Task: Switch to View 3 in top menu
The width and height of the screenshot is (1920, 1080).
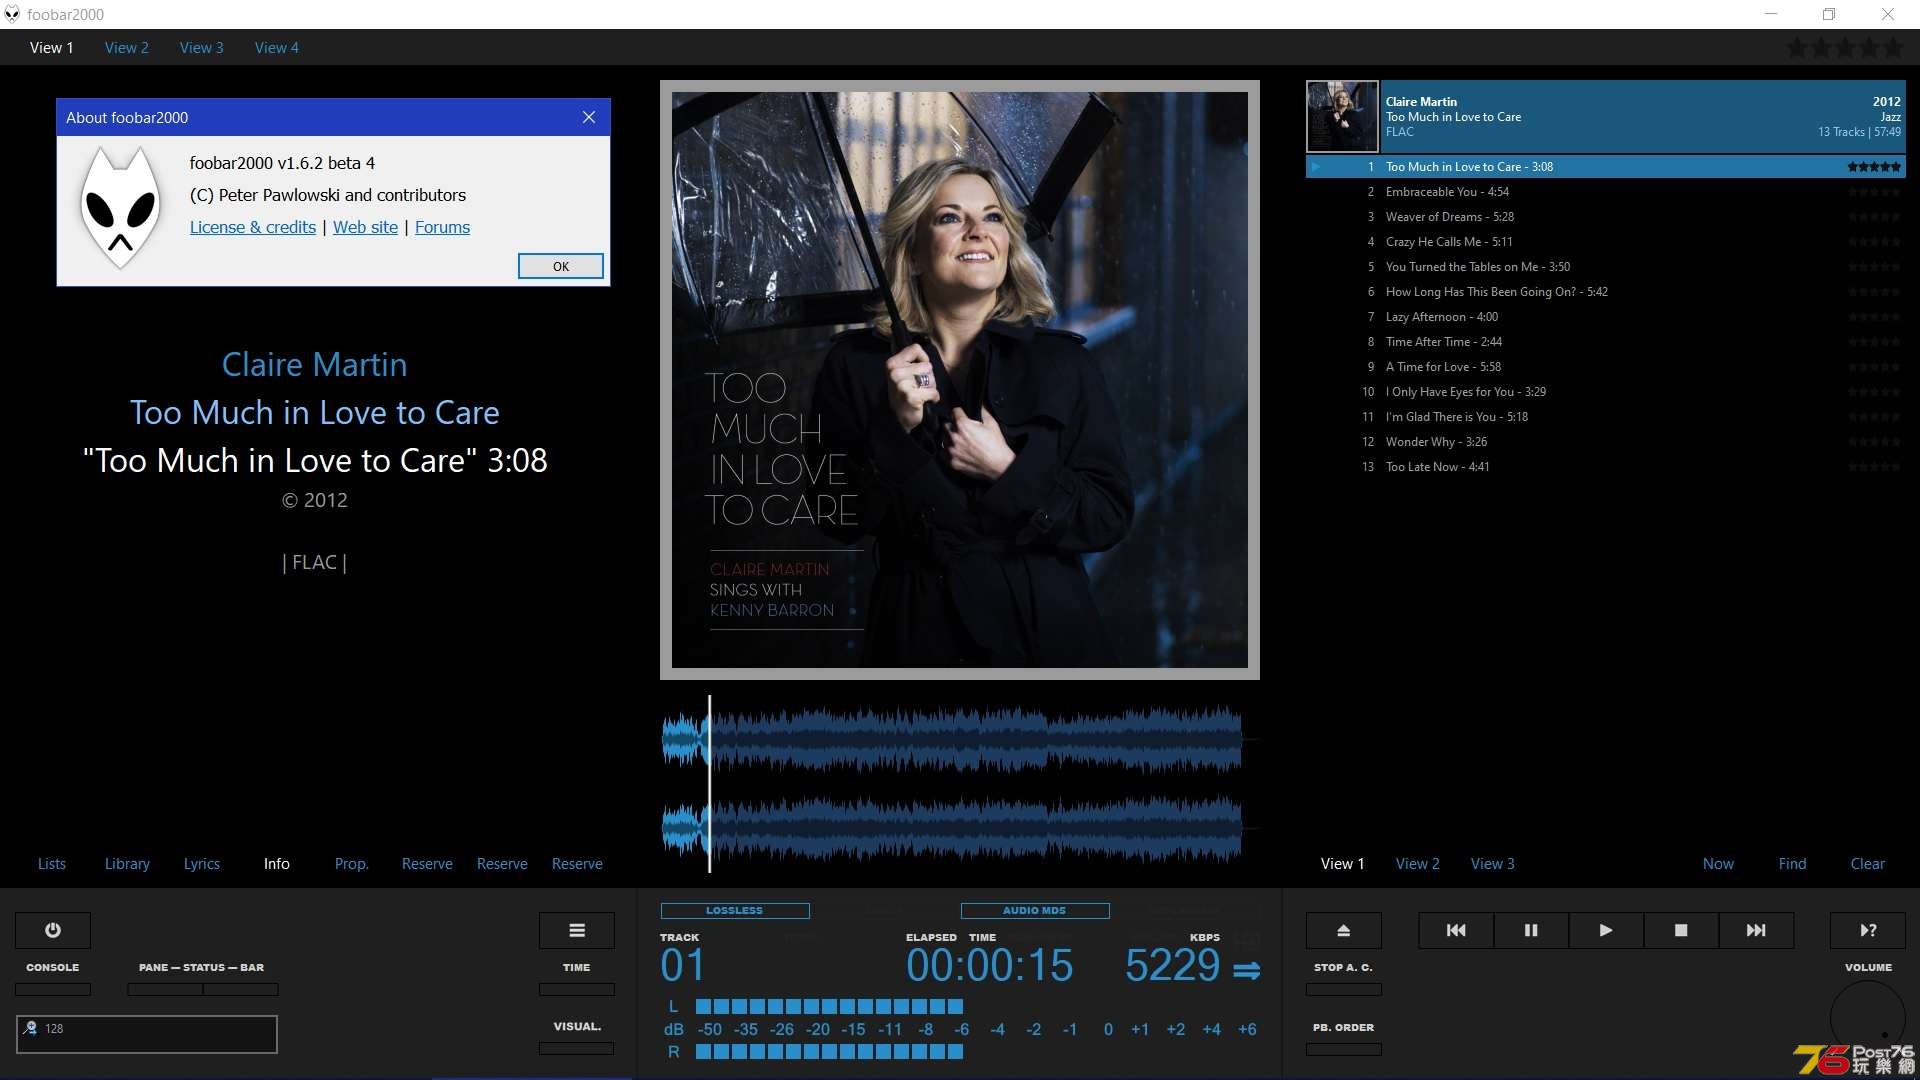Action: click(x=202, y=47)
